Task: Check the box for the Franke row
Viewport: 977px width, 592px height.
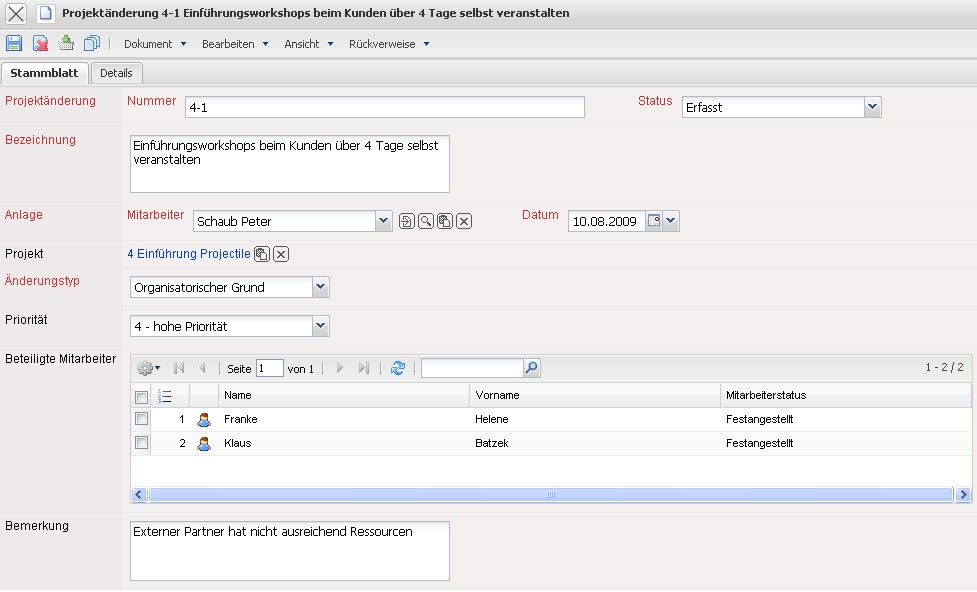Action: tap(141, 419)
